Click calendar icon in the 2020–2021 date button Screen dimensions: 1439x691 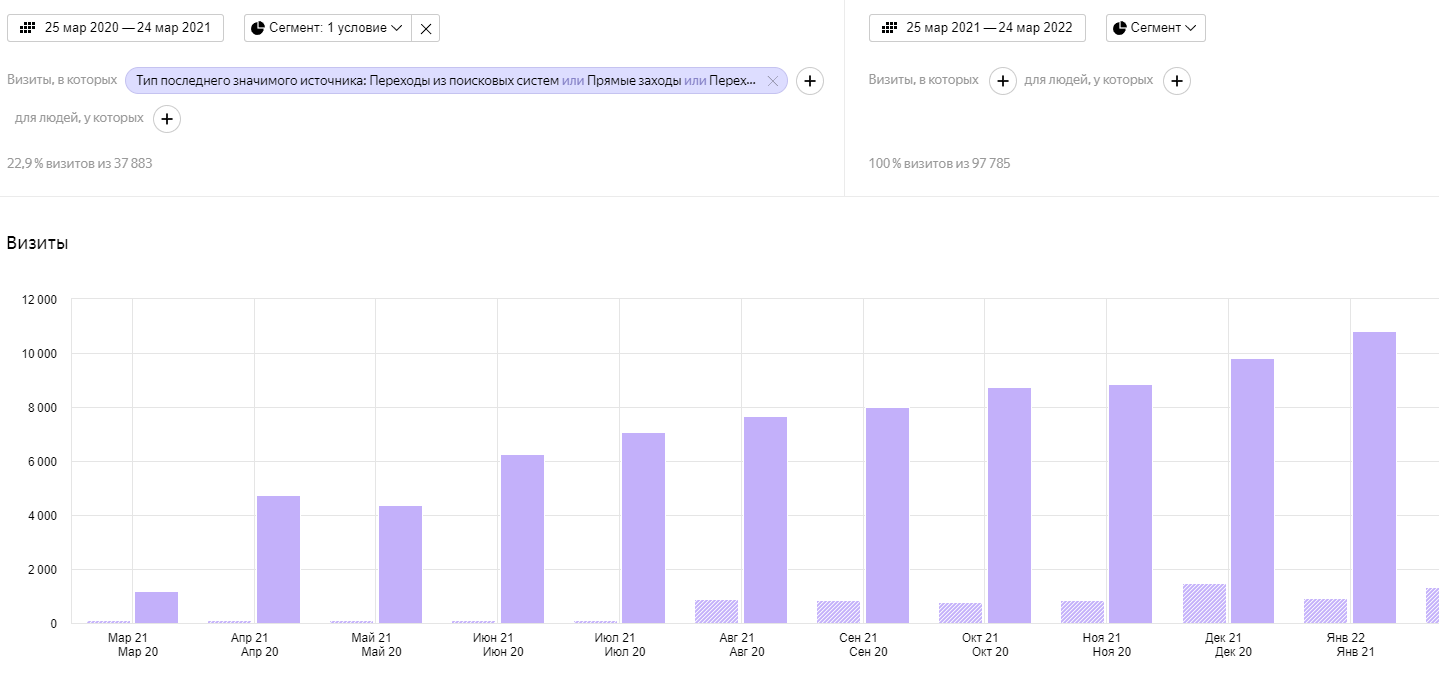click(x=28, y=28)
